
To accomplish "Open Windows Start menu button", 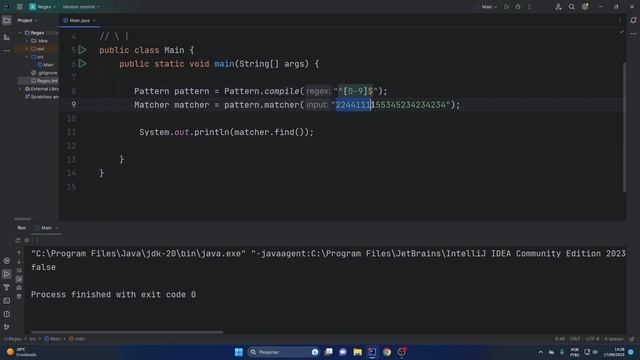I will 239,352.
